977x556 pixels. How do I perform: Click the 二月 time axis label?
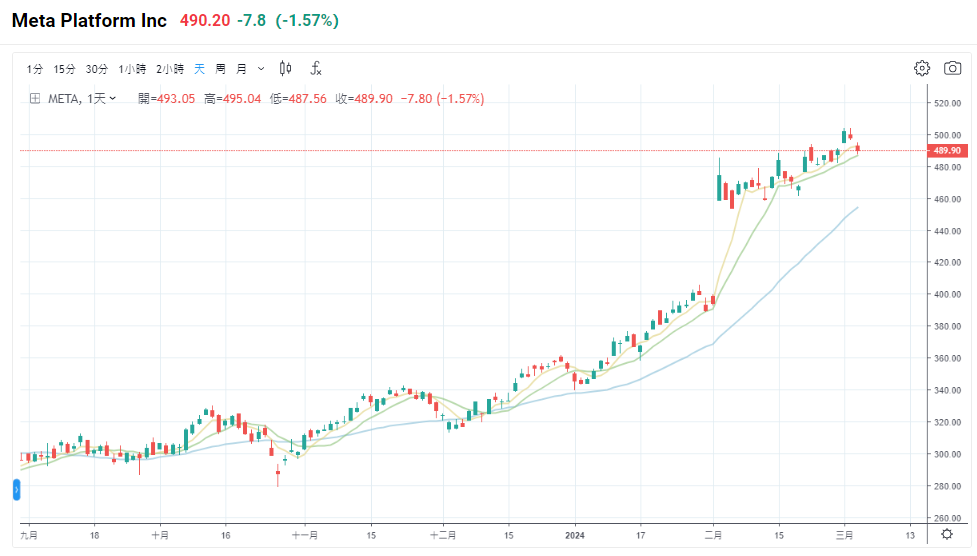[x=713, y=535]
